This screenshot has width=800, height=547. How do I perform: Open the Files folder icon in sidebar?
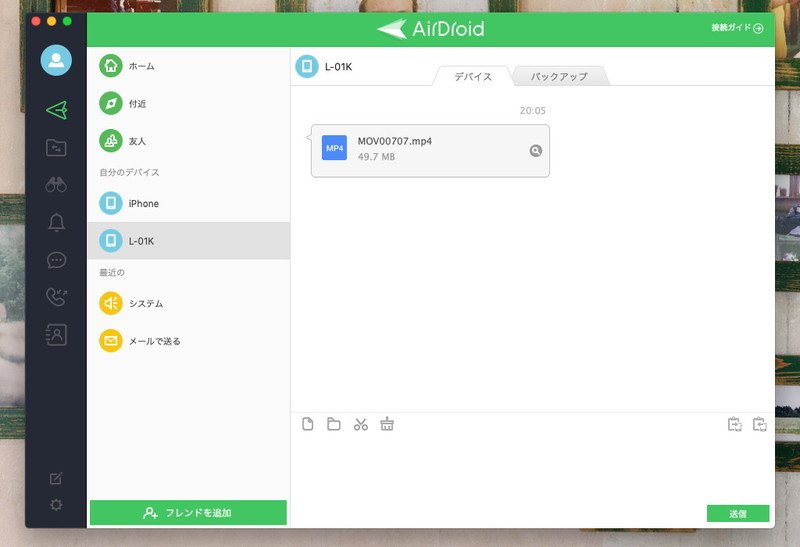click(56, 147)
